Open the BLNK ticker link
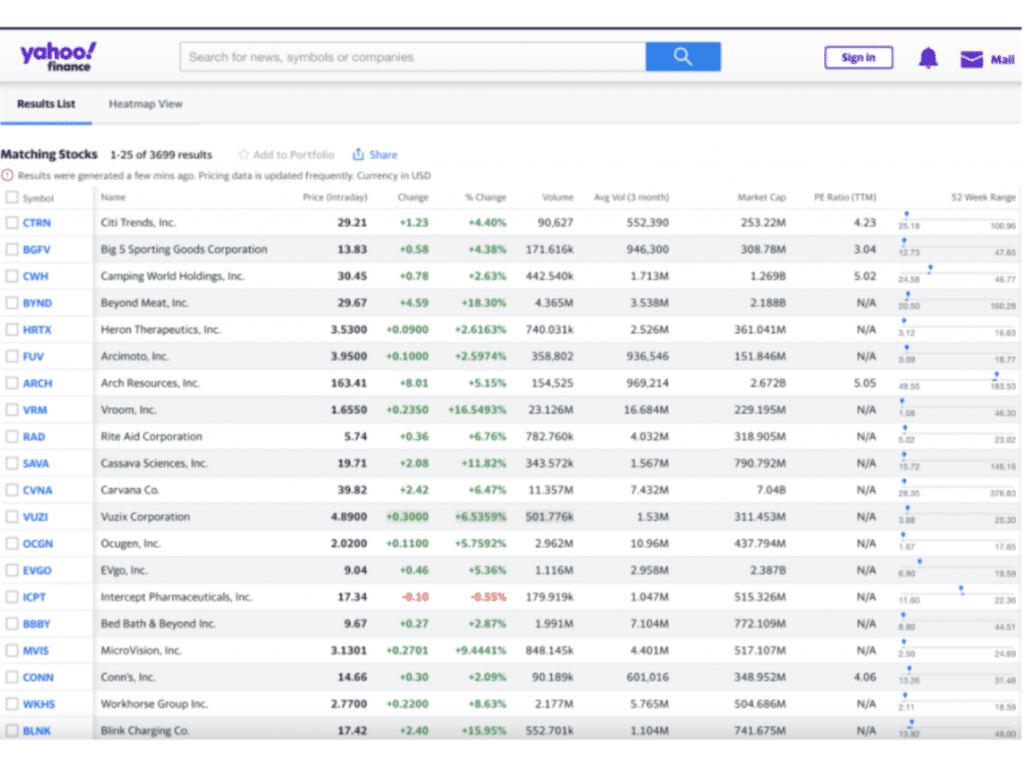Viewport: 1024px width, 764px height. (x=37, y=731)
